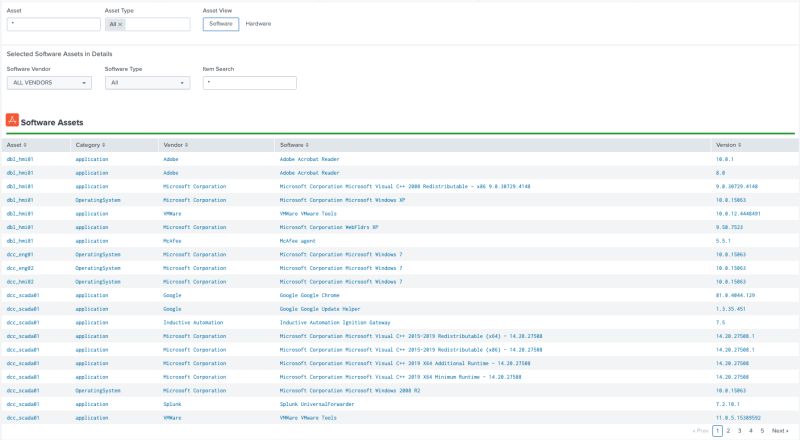Go to results page 5
The height and width of the screenshot is (440, 800).
coord(762,431)
